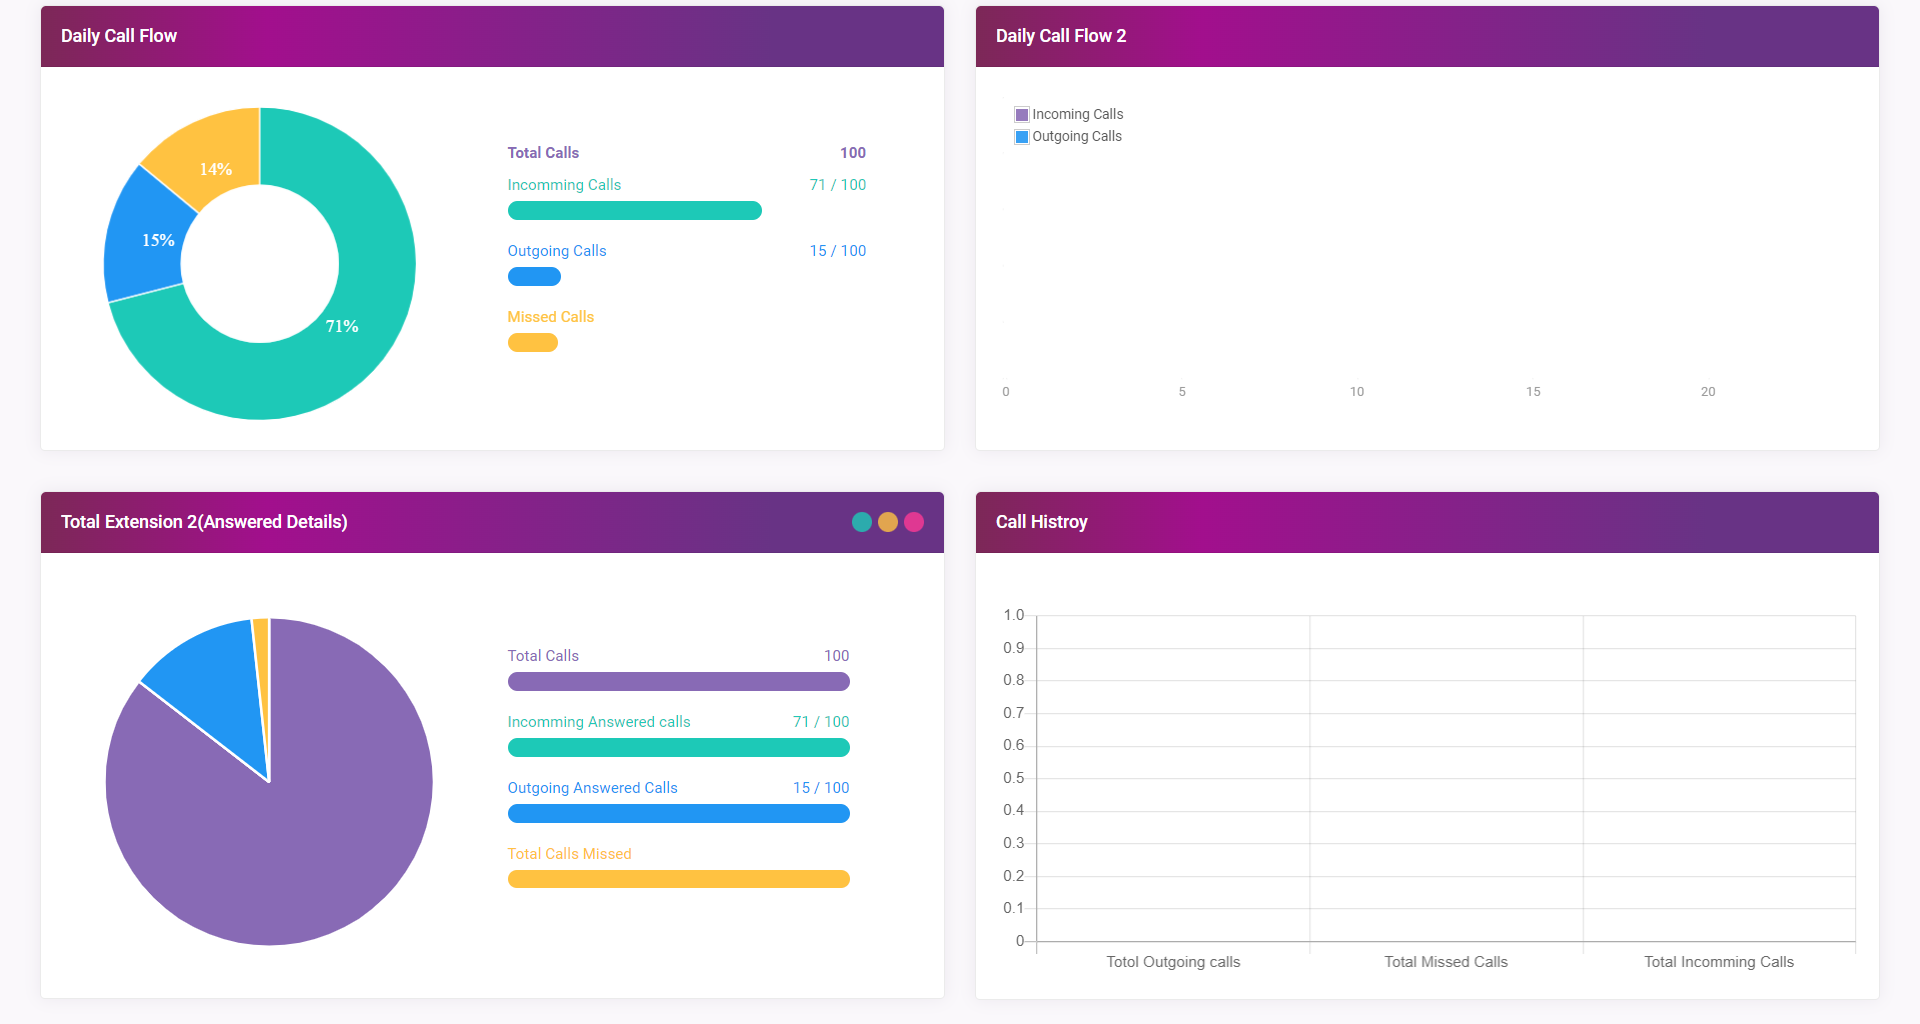Click the Incomming Answered calls label
1920x1024 pixels.
tap(598, 722)
